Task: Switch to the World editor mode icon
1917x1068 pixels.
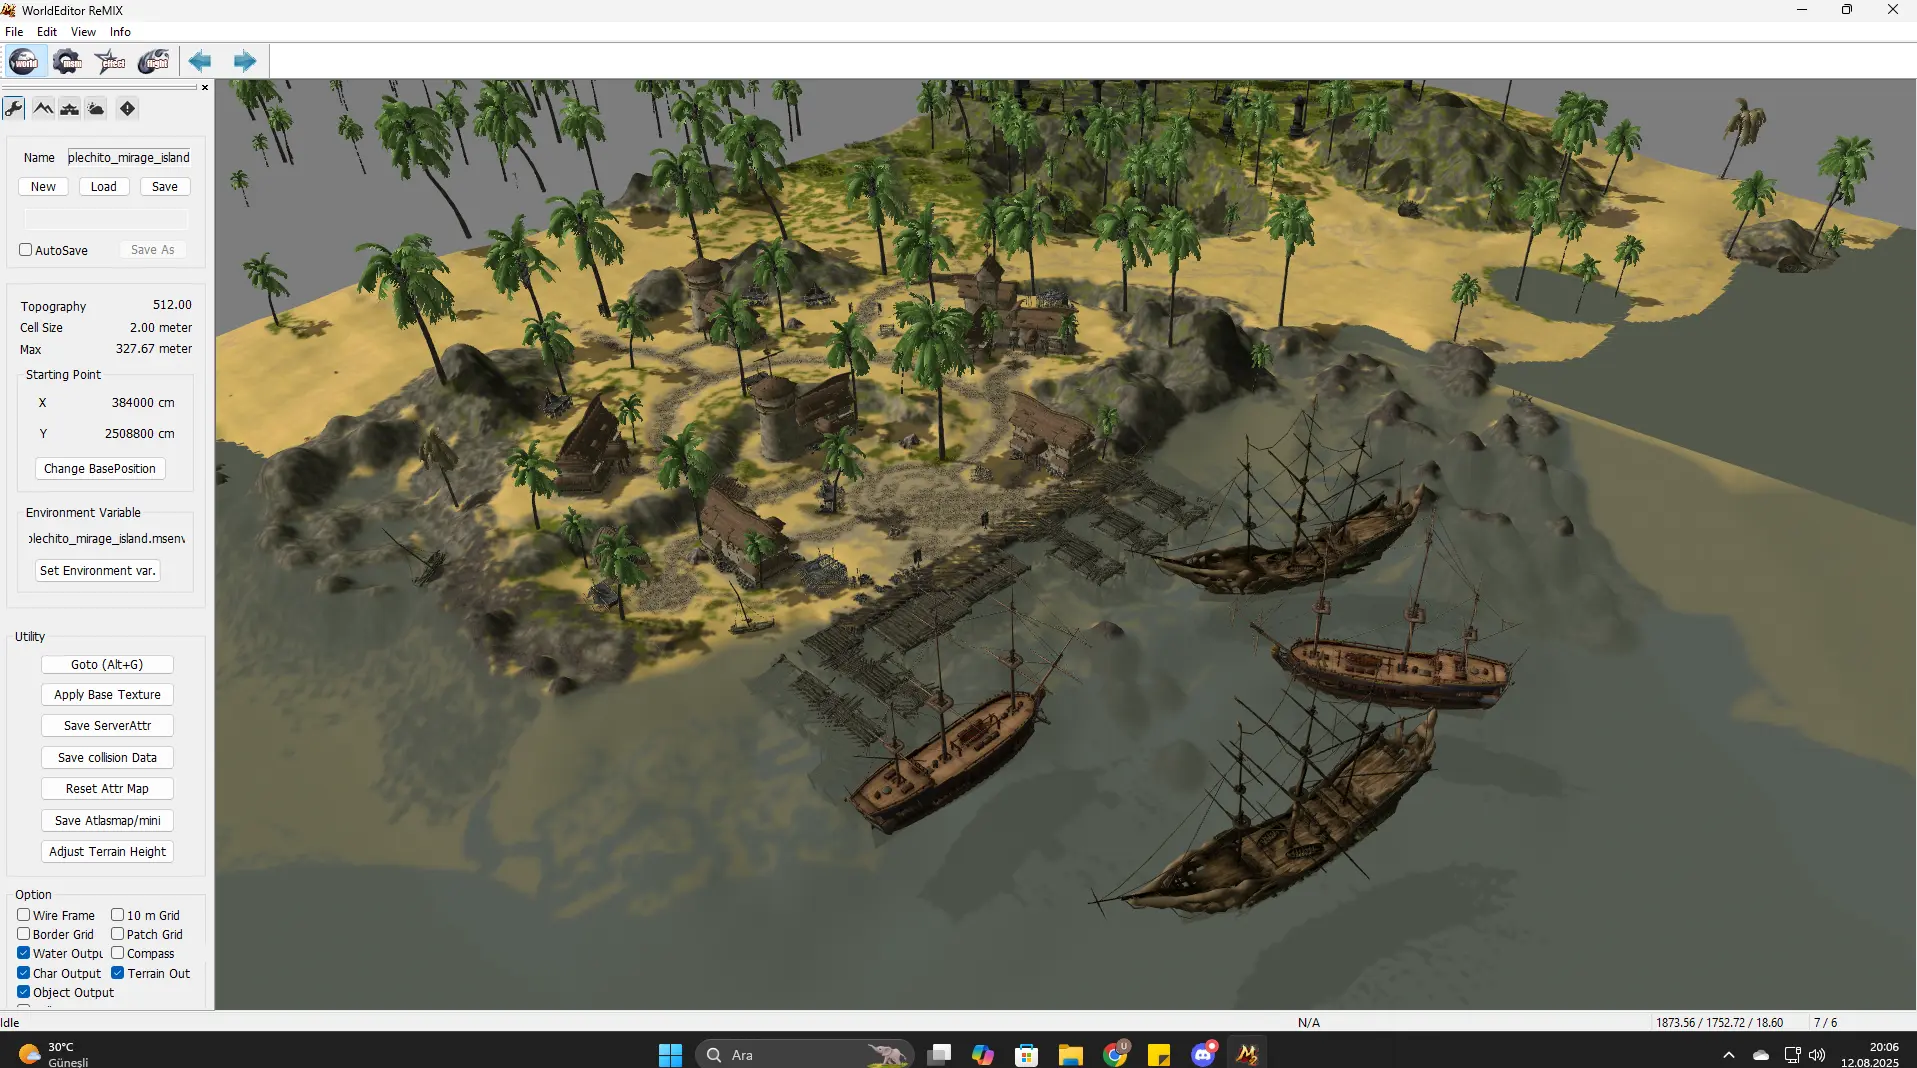Action: (23, 61)
